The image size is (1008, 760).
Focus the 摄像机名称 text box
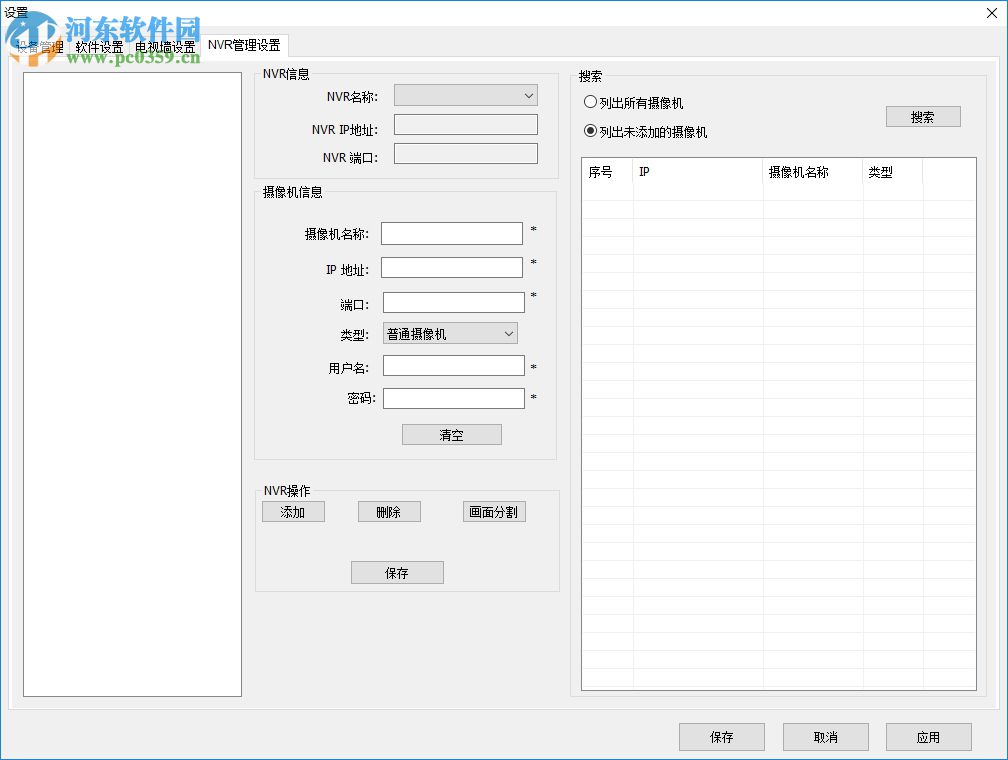(452, 232)
